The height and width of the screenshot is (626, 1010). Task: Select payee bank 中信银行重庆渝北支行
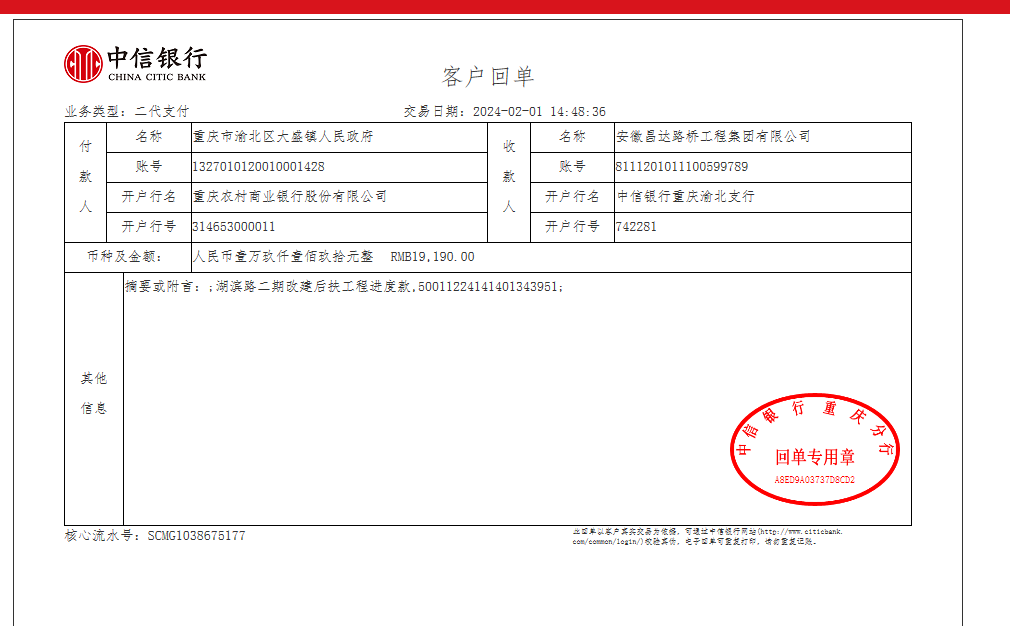click(x=685, y=197)
